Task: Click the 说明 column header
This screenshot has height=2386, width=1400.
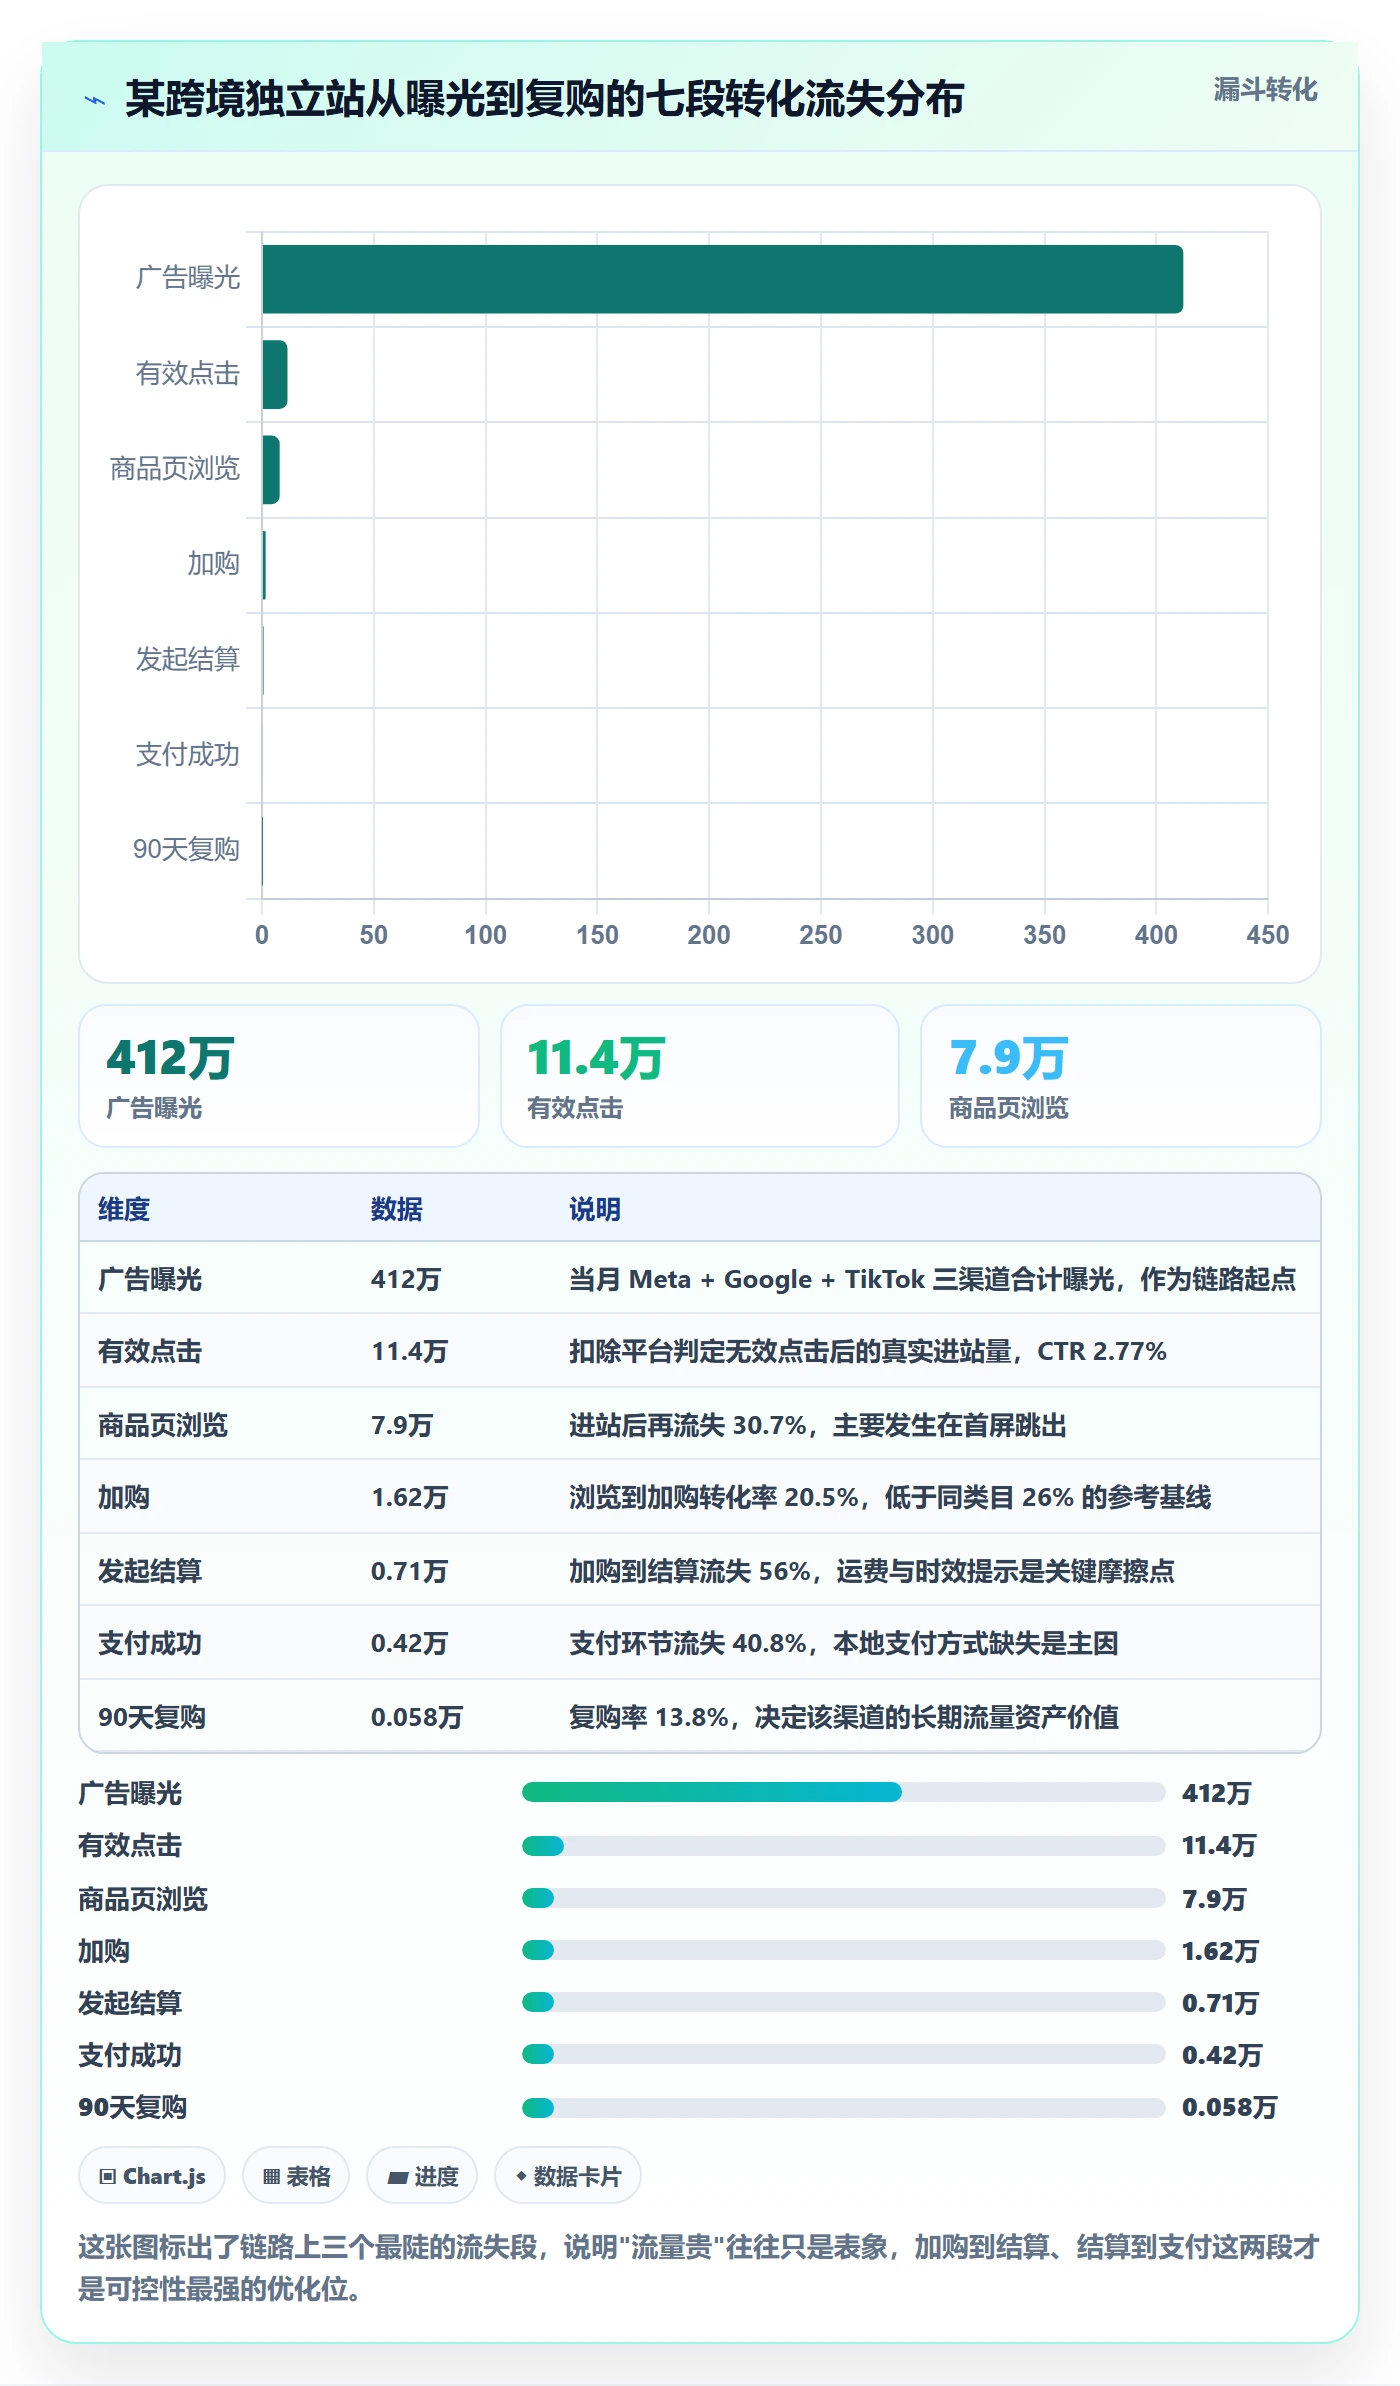Action: point(595,1209)
